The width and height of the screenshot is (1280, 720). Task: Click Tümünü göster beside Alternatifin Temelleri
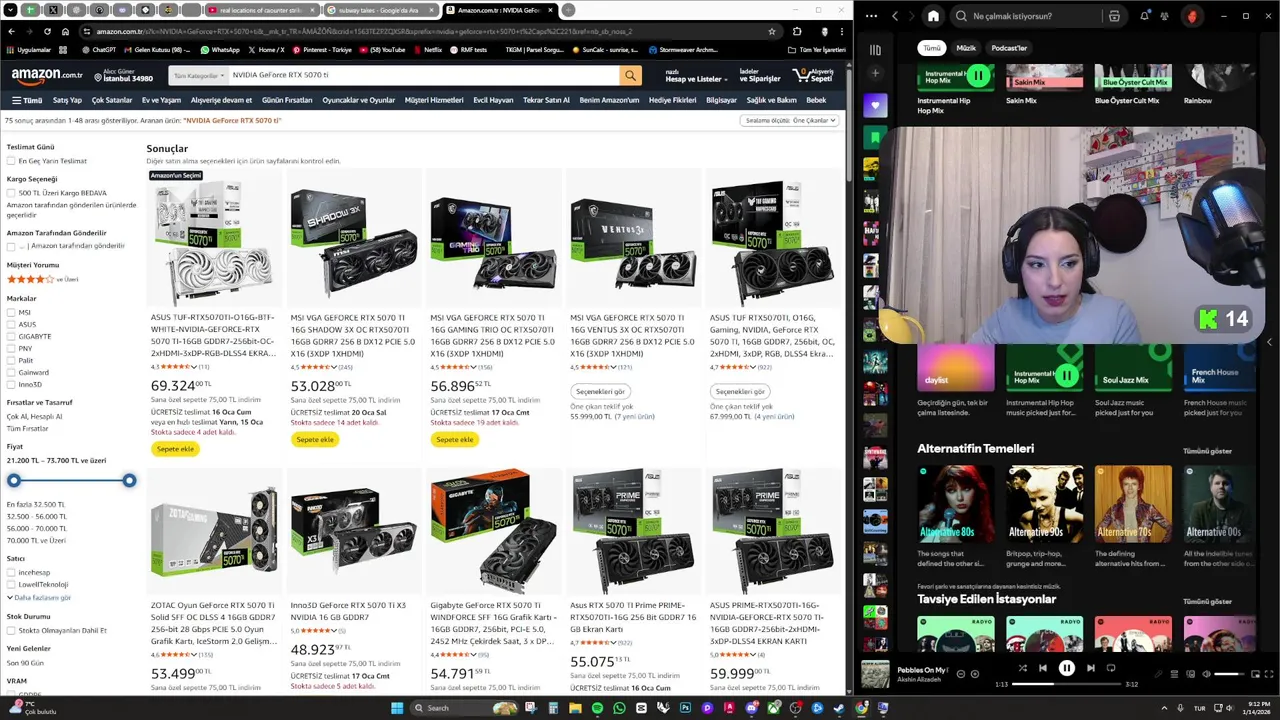1207,451
